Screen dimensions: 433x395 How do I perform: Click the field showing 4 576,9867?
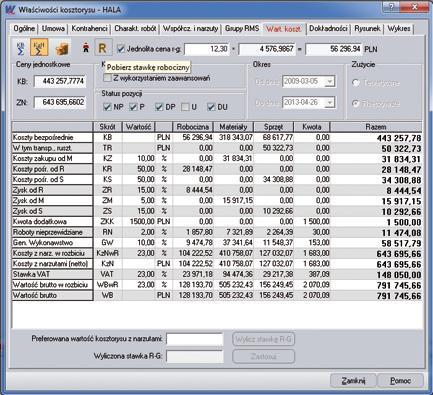coord(267,49)
